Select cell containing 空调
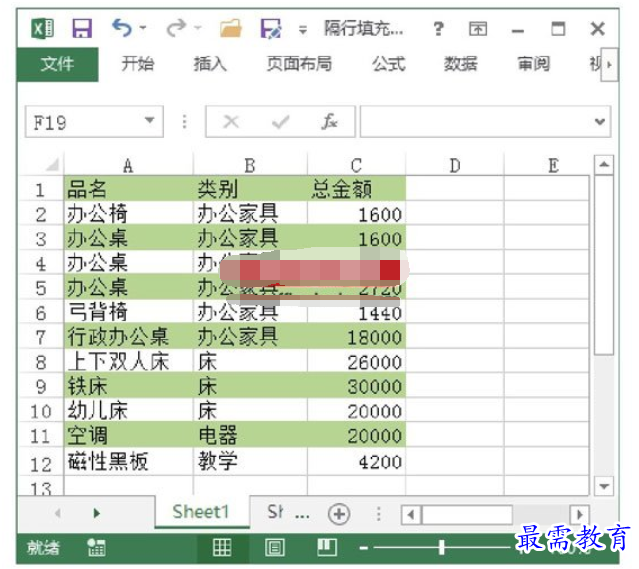Viewport: 639px width, 569px height. [x=128, y=435]
